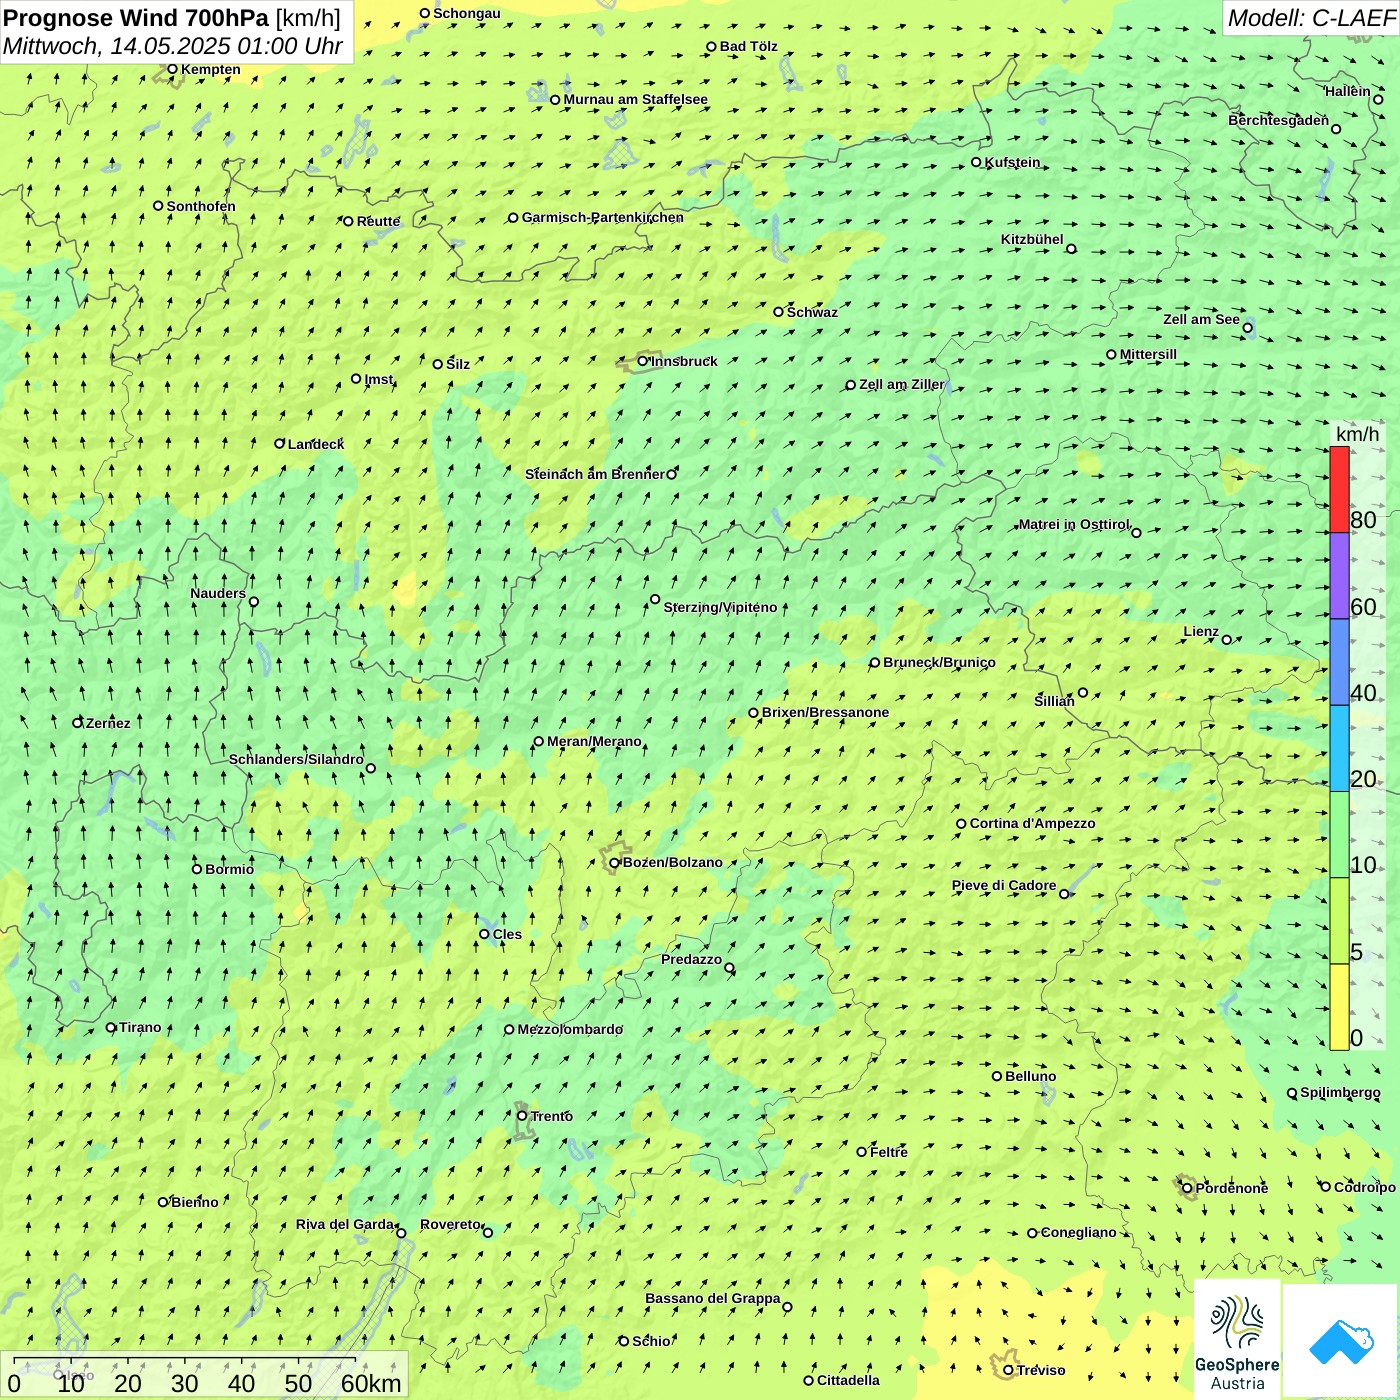Click the dark blue 40 km/h legend color
The image size is (1400, 1400).
point(1339,662)
